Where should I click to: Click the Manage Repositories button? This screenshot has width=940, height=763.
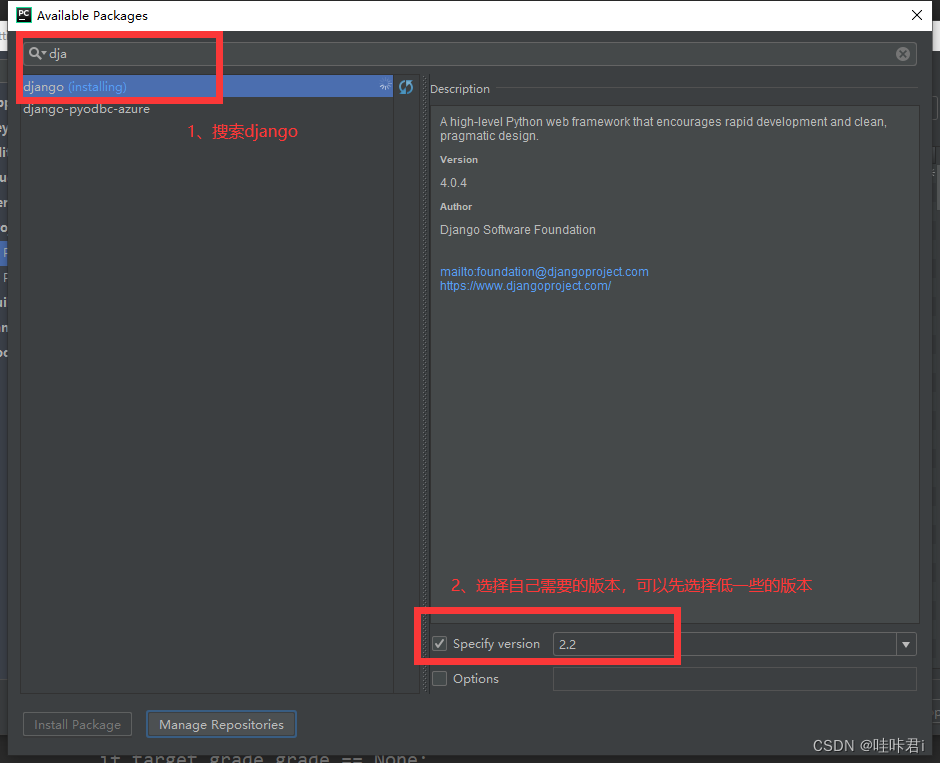pyautogui.click(x=221, y=725)
